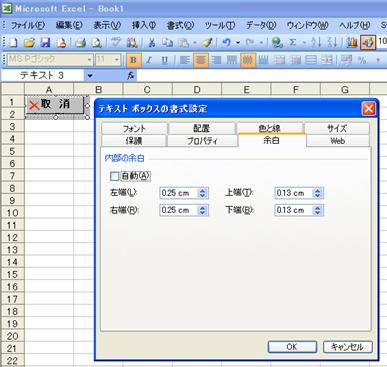The height and width of the screenshot is (367, 387).
Task: Switch to the Web tab
Action: (337, 141)
